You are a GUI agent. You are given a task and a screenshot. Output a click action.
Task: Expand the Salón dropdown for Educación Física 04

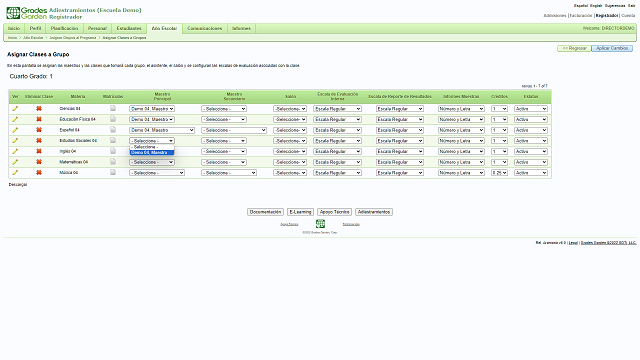[x=290, y=120]
